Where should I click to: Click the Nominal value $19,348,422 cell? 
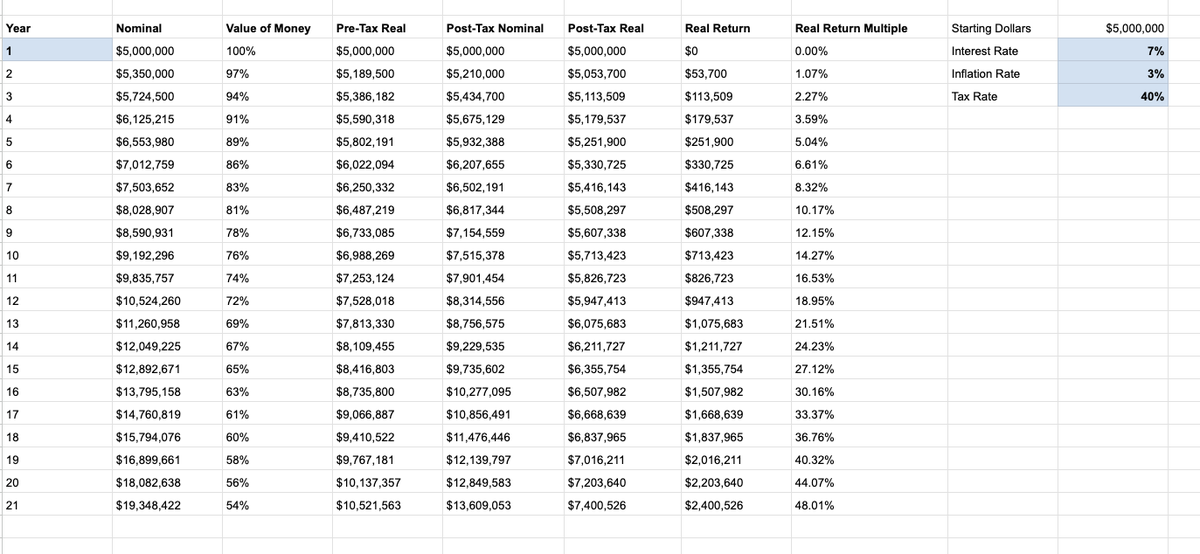point(165,505)
